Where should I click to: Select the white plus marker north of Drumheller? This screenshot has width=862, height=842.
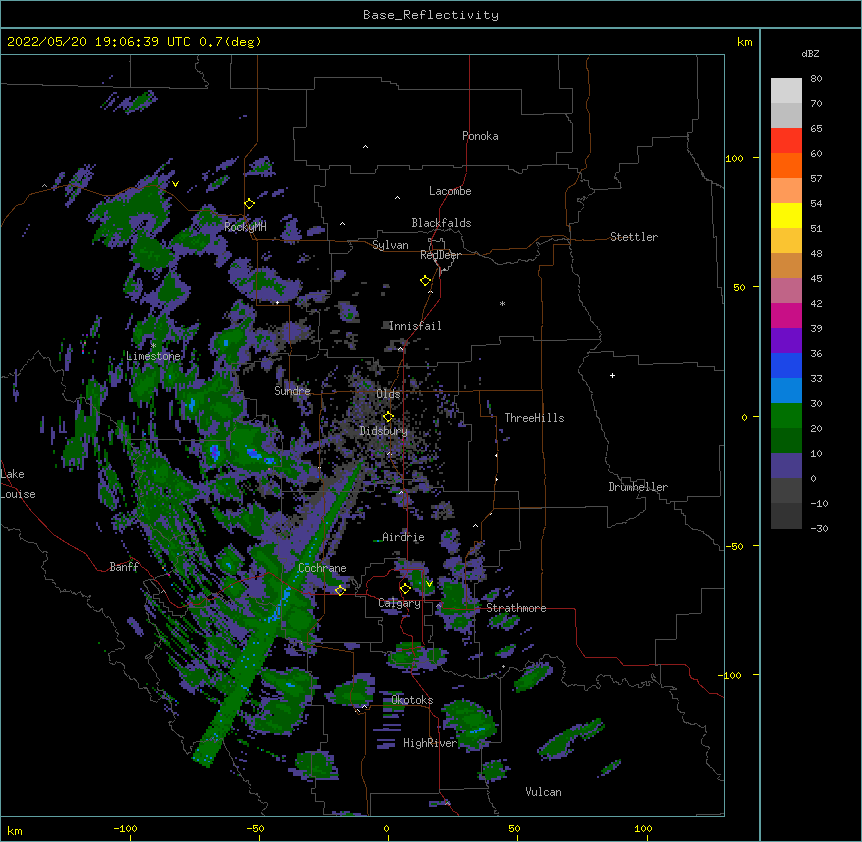[x=612, y=375]
